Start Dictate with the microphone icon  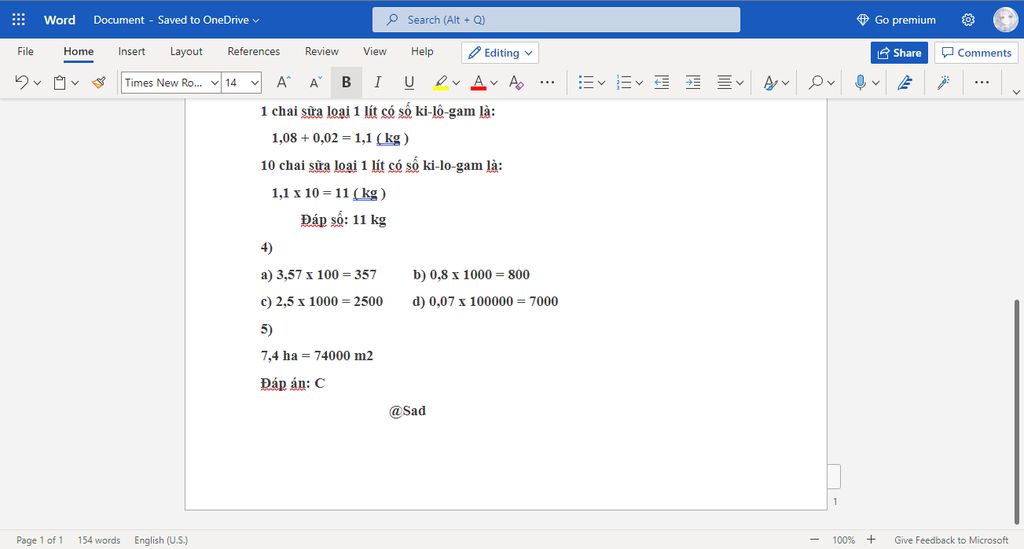pos(861,82)
